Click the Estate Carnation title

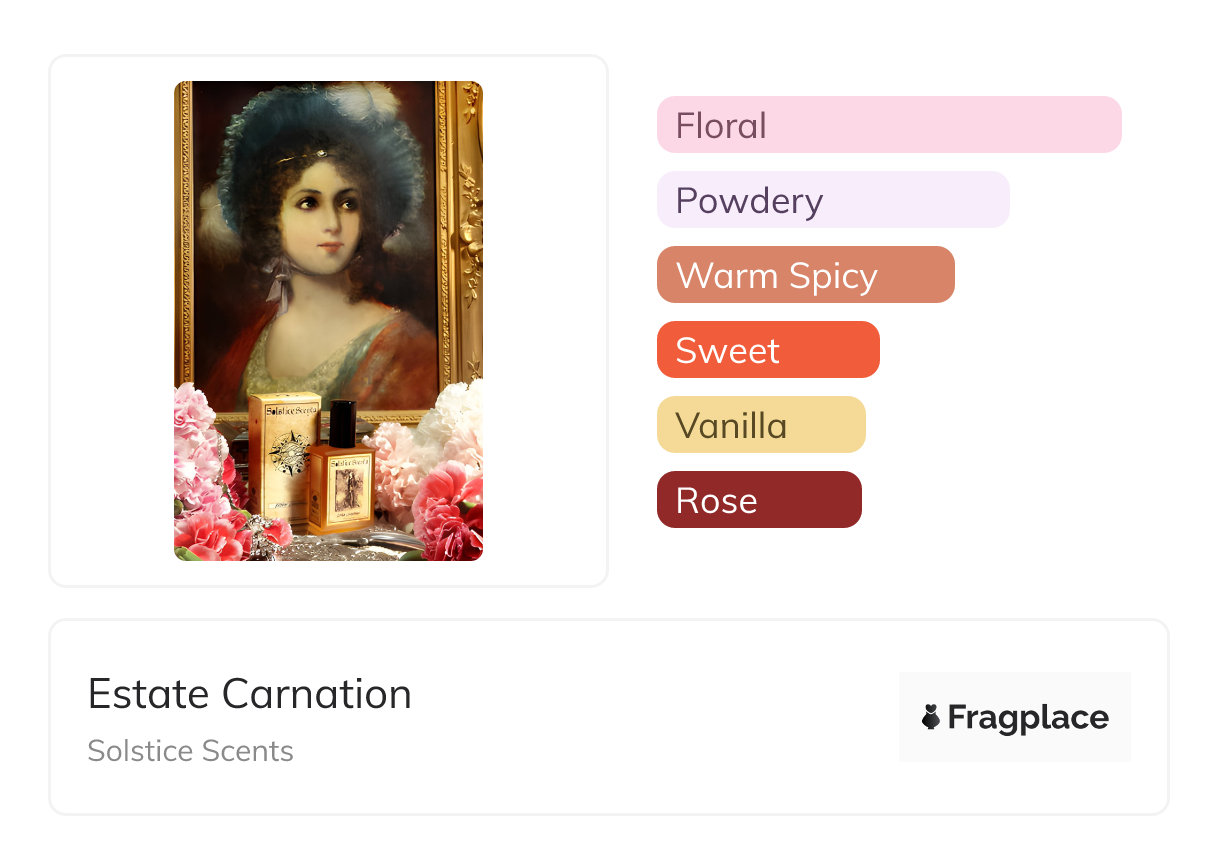tap(249, 694)
